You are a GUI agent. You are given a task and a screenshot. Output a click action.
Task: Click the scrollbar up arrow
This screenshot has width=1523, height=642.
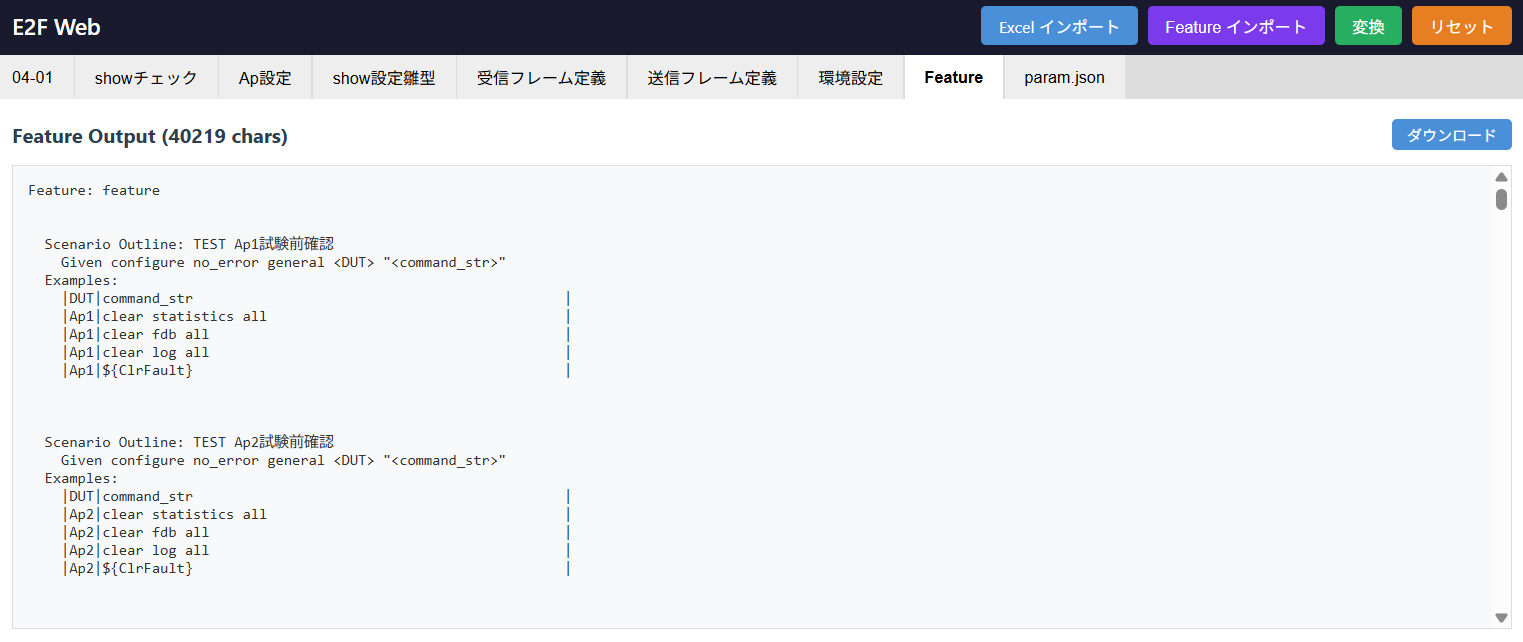[x=1501, y=176]
